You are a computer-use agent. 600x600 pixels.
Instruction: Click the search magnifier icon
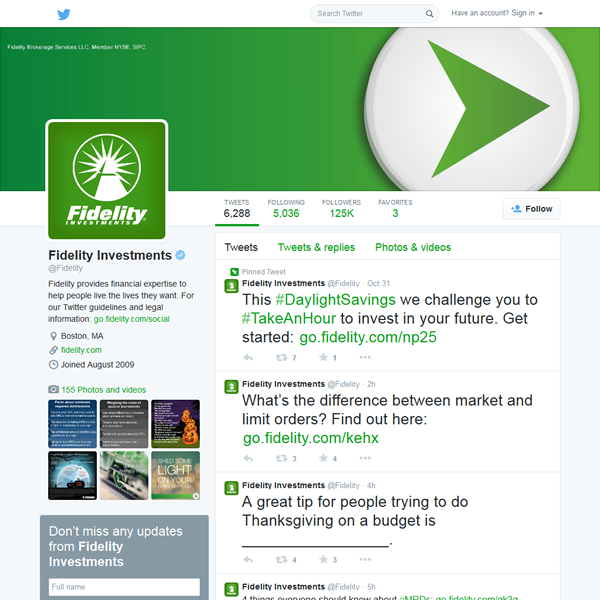click(x=429, y=14)
